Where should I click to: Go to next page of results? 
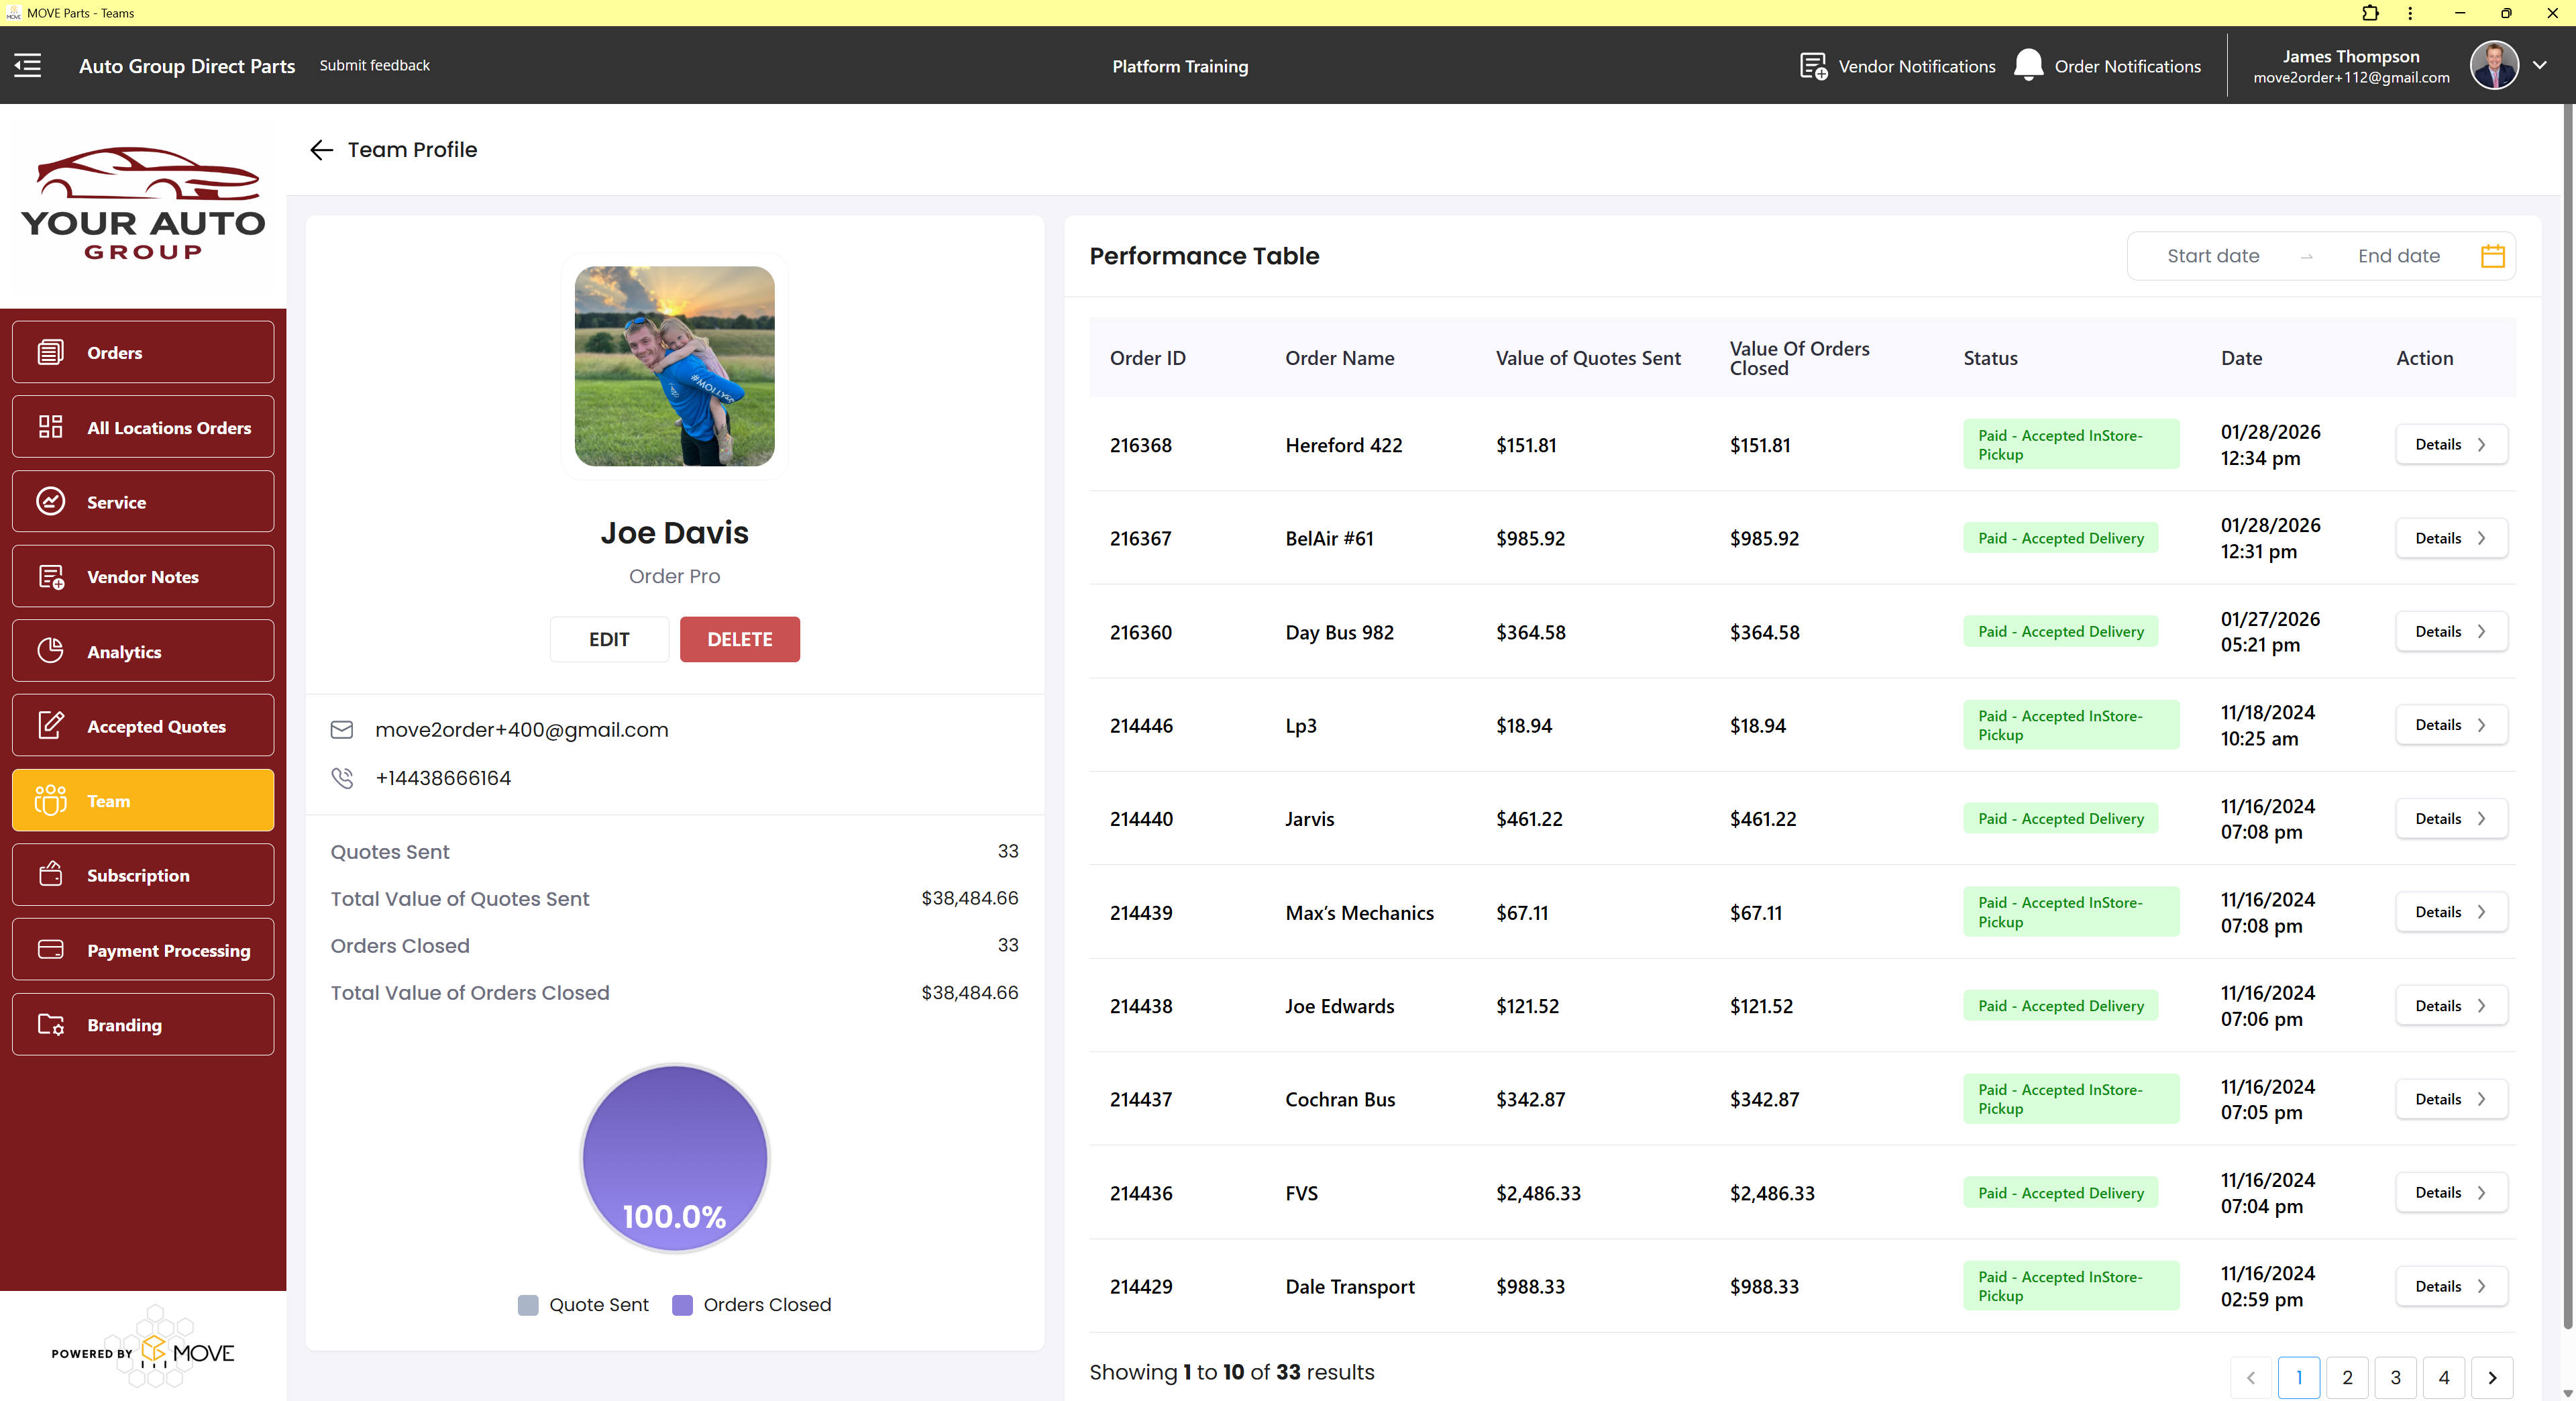tap(2492, 1377)
